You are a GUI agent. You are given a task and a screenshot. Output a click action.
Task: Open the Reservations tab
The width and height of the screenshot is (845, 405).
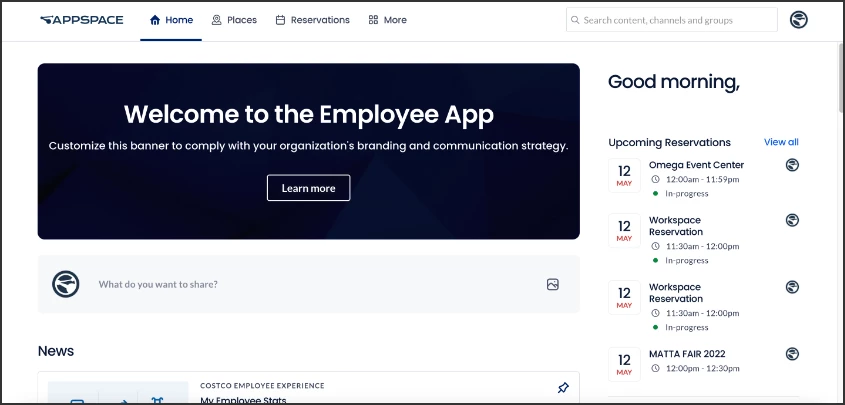pyautogui.click(x=313, y=20)
